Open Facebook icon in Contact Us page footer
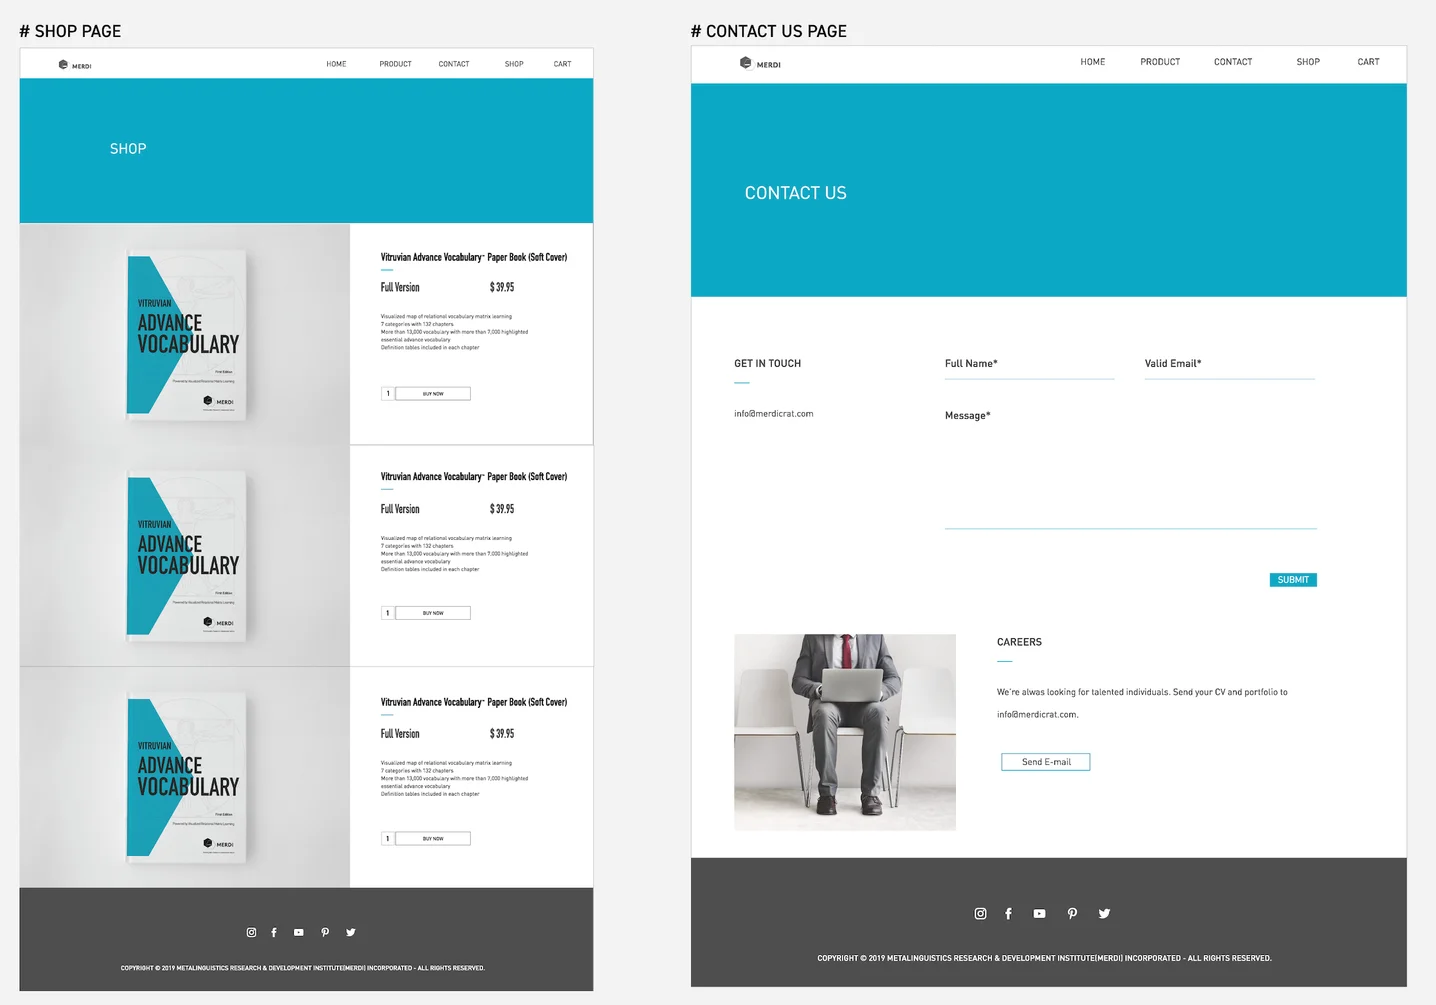This screenshot has height=1005, width=1436. pos(1008,913)
